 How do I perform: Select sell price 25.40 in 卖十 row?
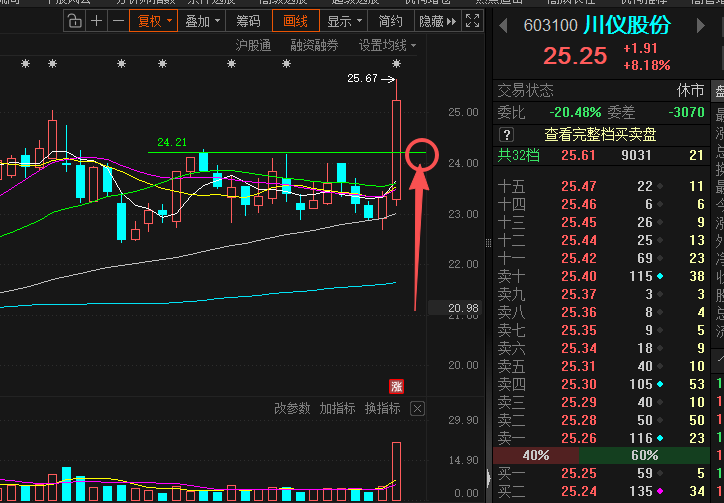click(x=579, y=276)
